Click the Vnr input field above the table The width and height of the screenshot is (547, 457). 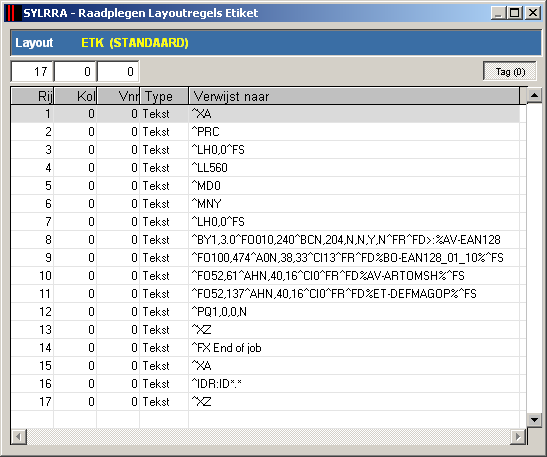pos(118,72)
